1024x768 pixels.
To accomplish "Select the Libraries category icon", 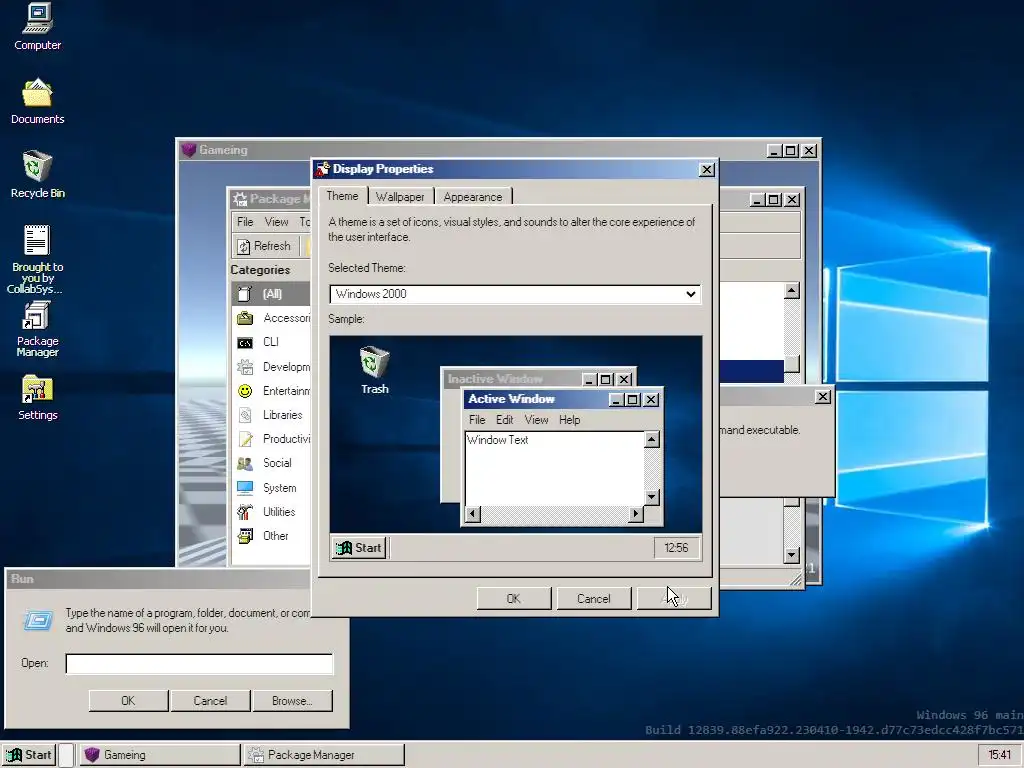I will pos(245,415).
